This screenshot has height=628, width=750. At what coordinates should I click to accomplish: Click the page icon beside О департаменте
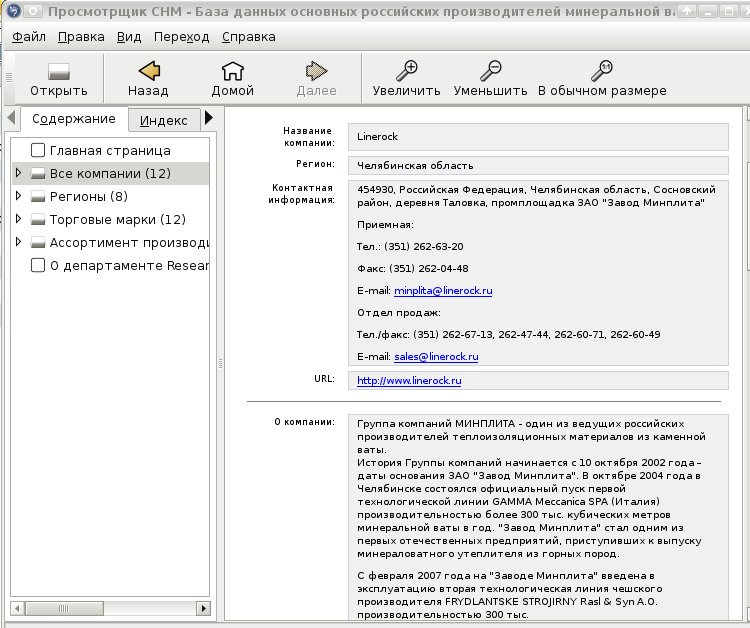[x=38, y=265]
